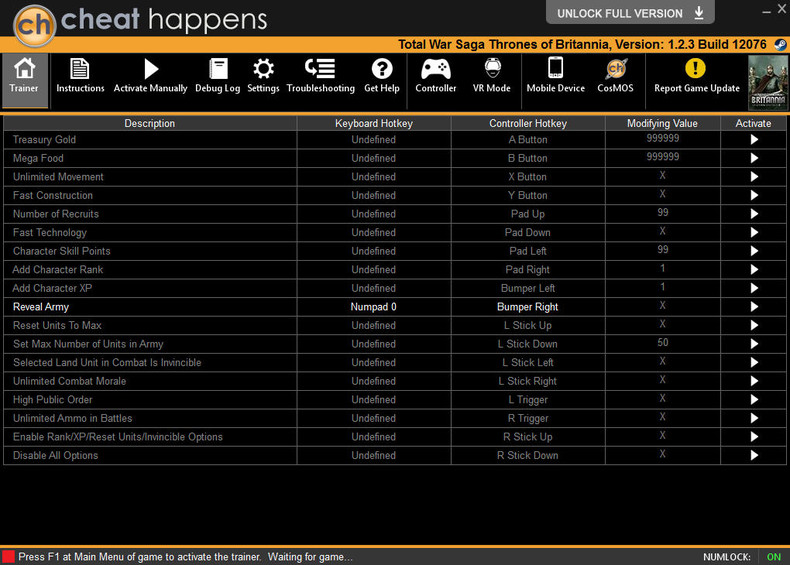
Task: Activate Add Character Rank cheat
Action: 754,270
